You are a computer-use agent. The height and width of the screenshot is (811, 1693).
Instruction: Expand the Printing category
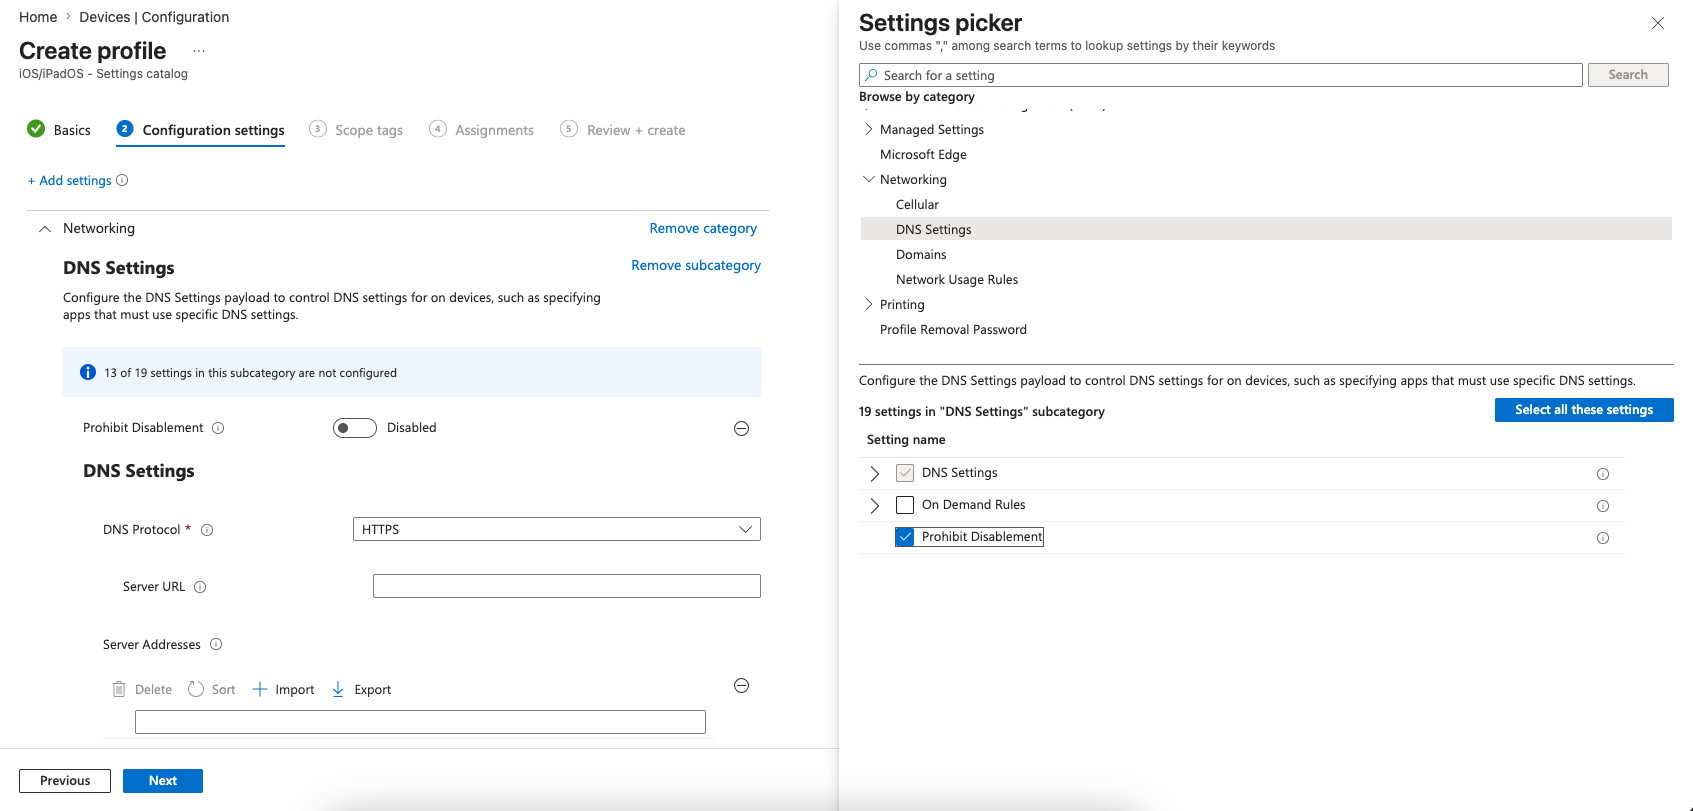[x=868, y=304]
